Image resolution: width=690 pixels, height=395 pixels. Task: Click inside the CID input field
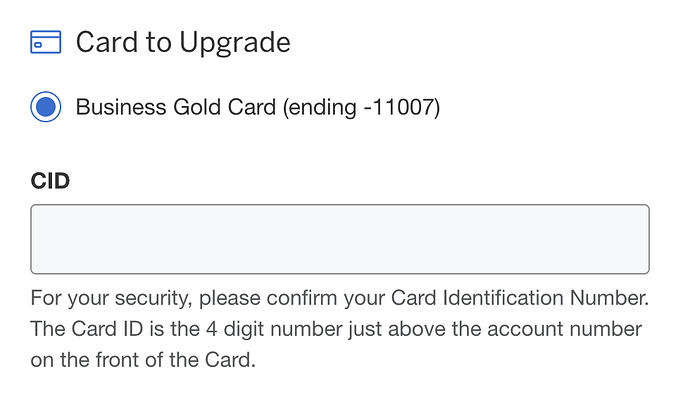pos(340,239)
